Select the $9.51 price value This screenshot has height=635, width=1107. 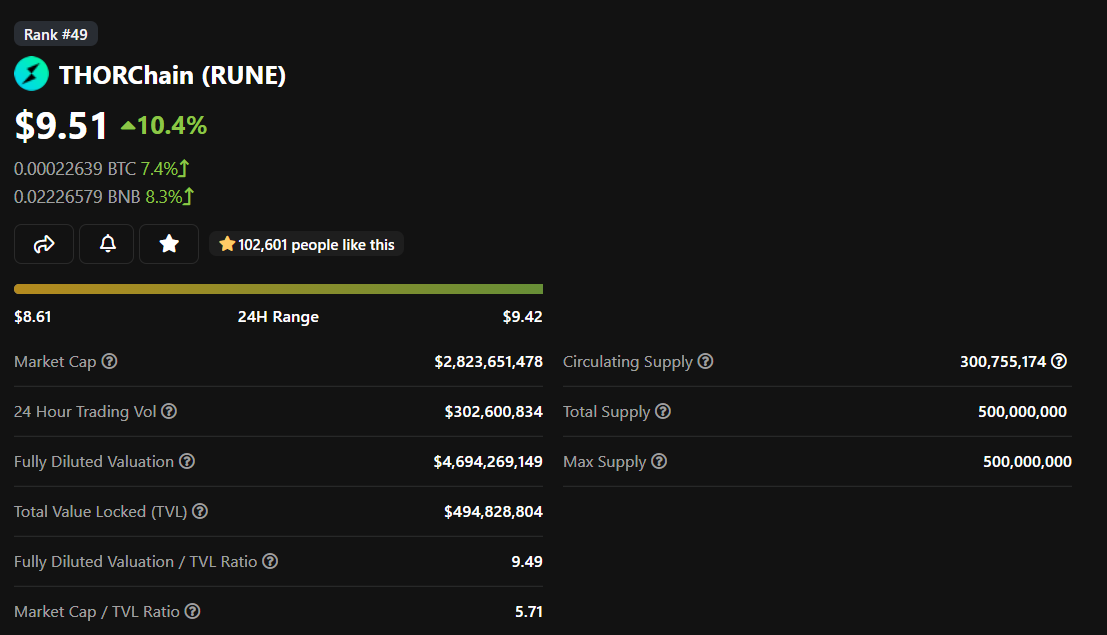pyautogui.click(x=61, y=126)
